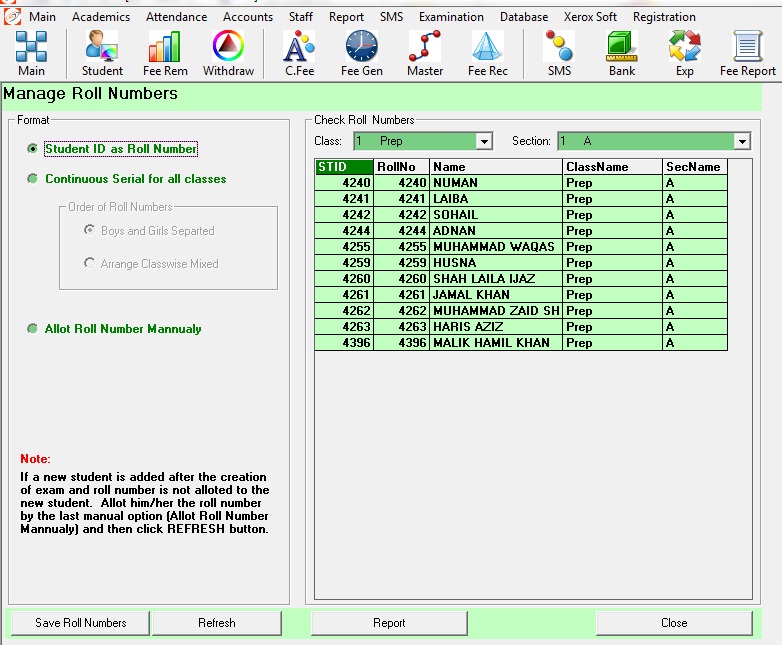
Task: Expand the Section dropdown showing A
Action: pyautogui.click(x=742, y=141)
